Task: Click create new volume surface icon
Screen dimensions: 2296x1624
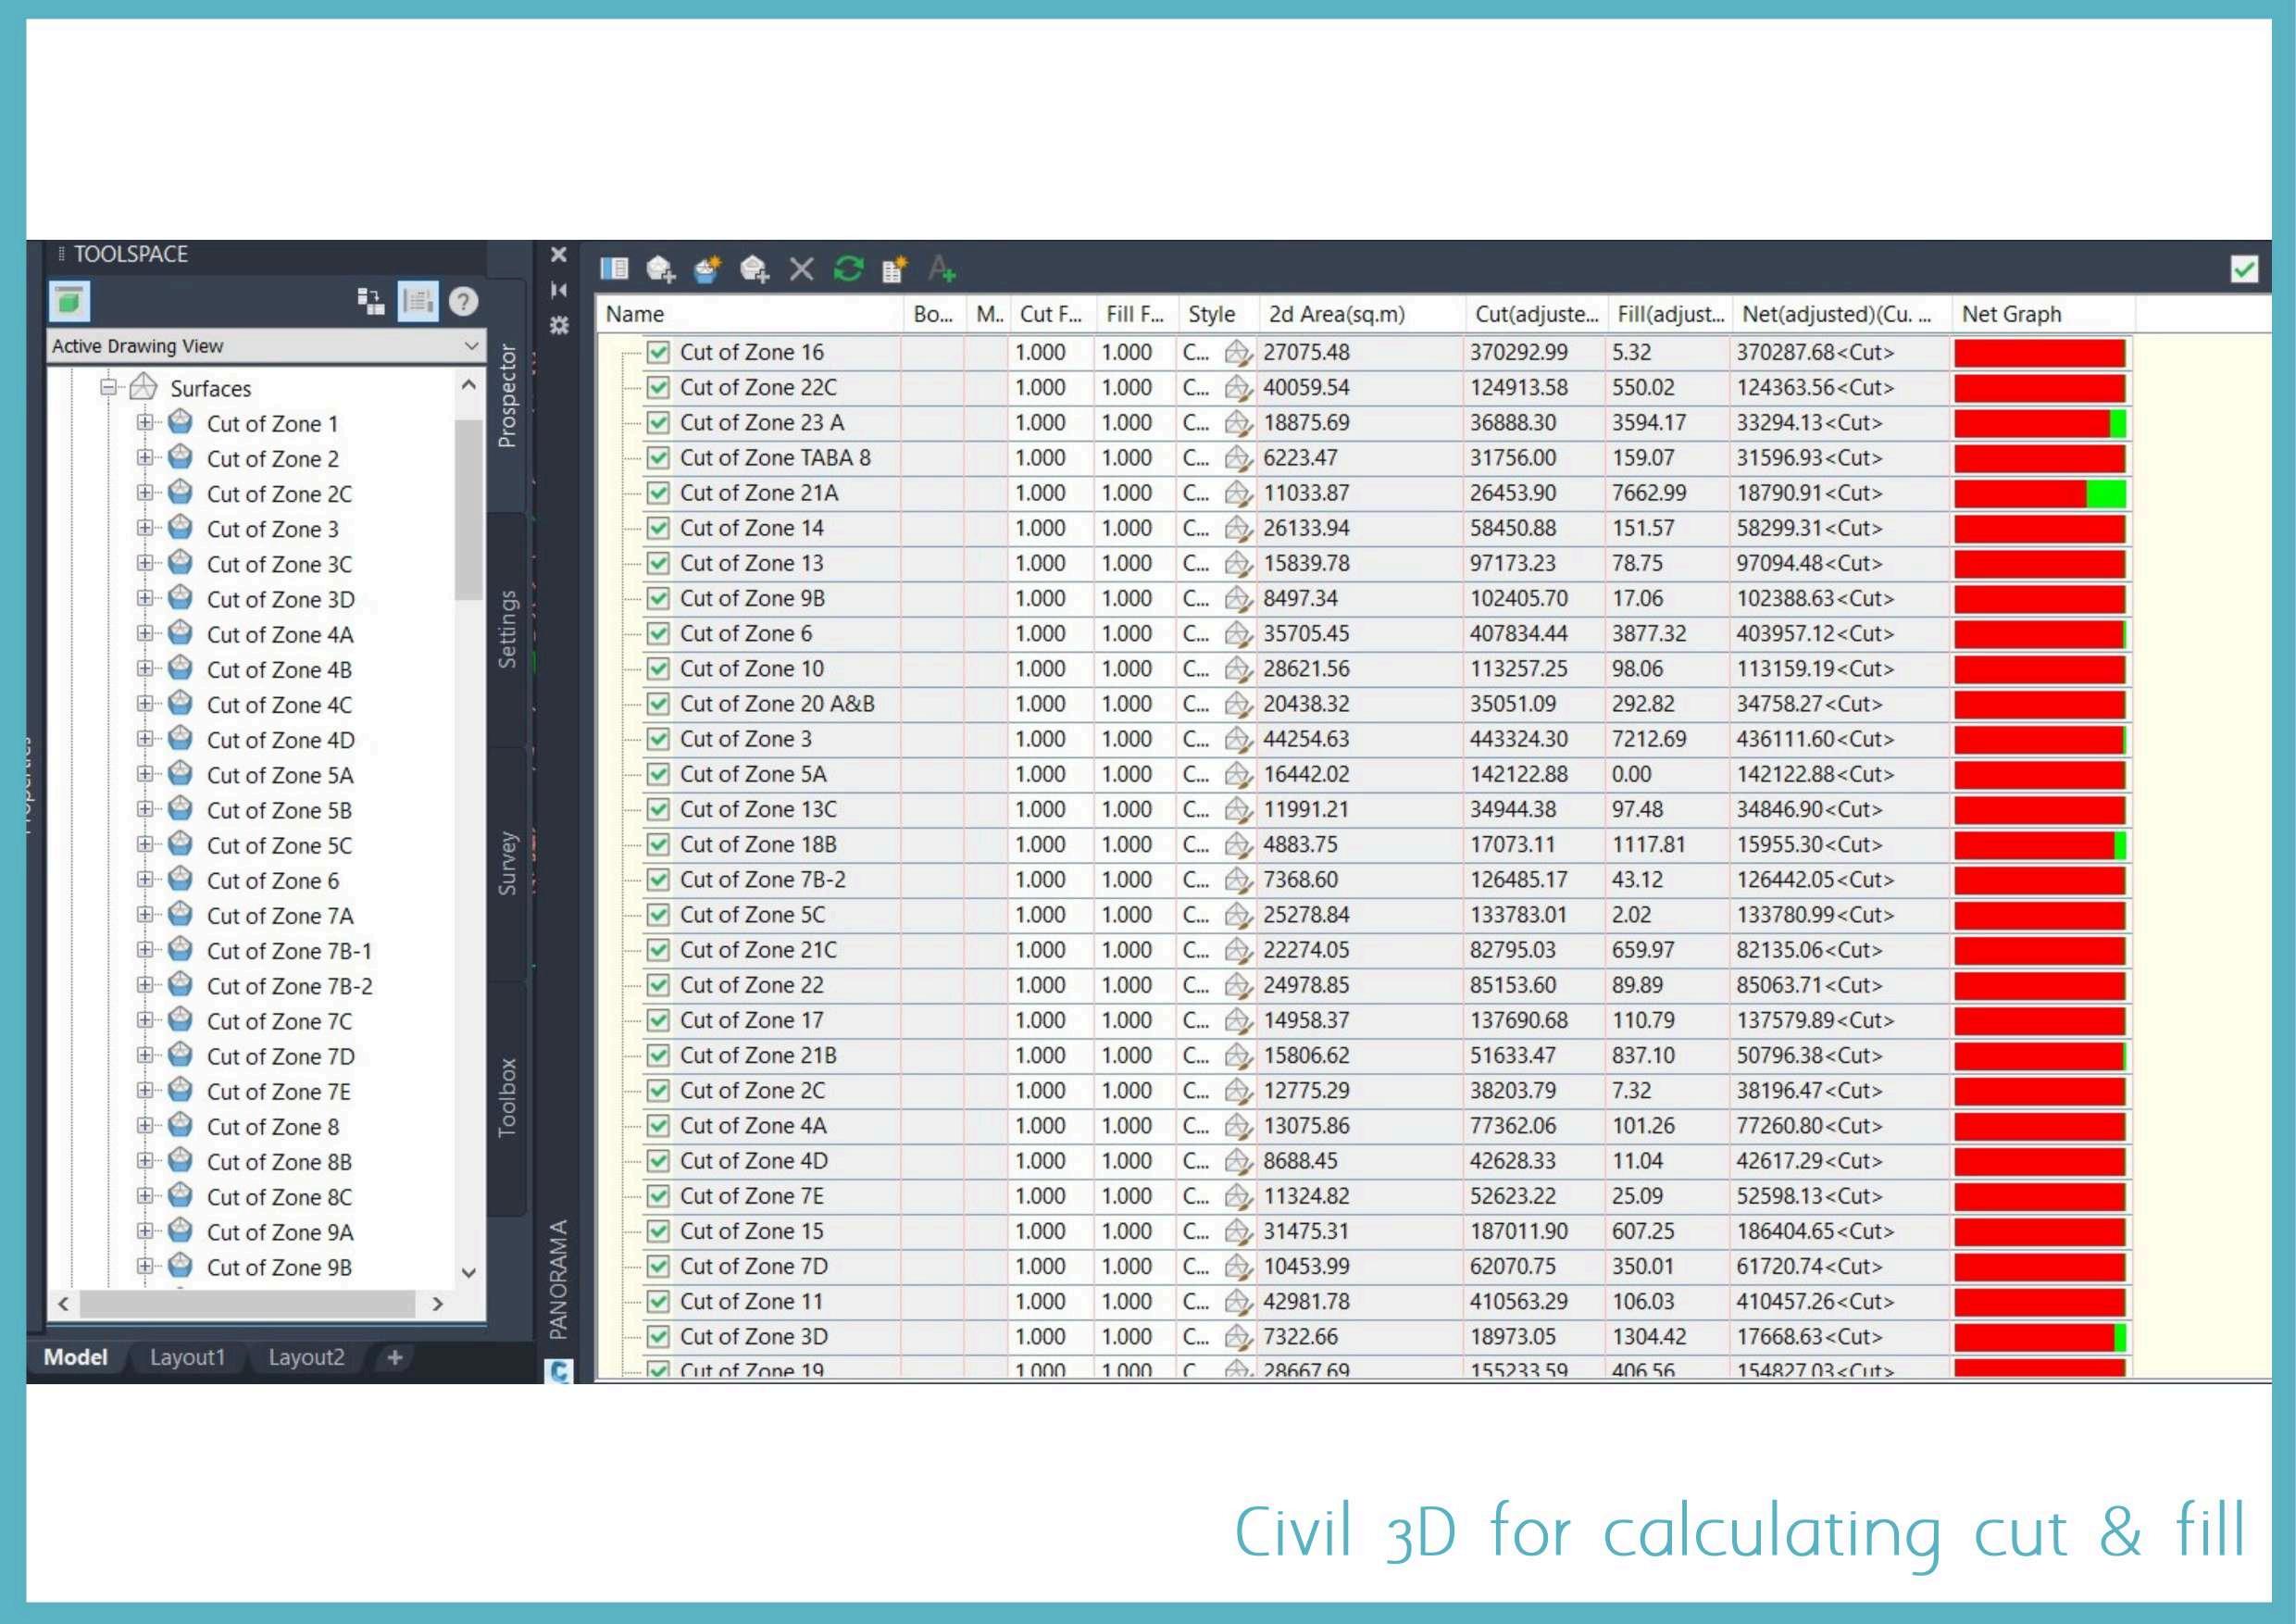Action: click(x=707, y=269)
